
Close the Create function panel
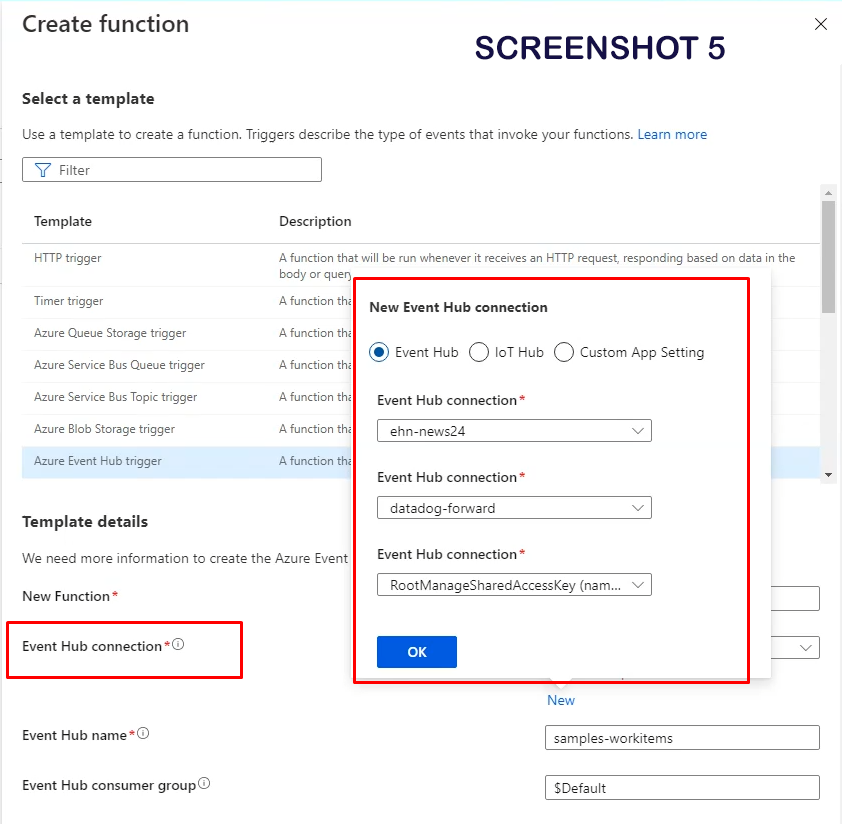pos(820,24)
